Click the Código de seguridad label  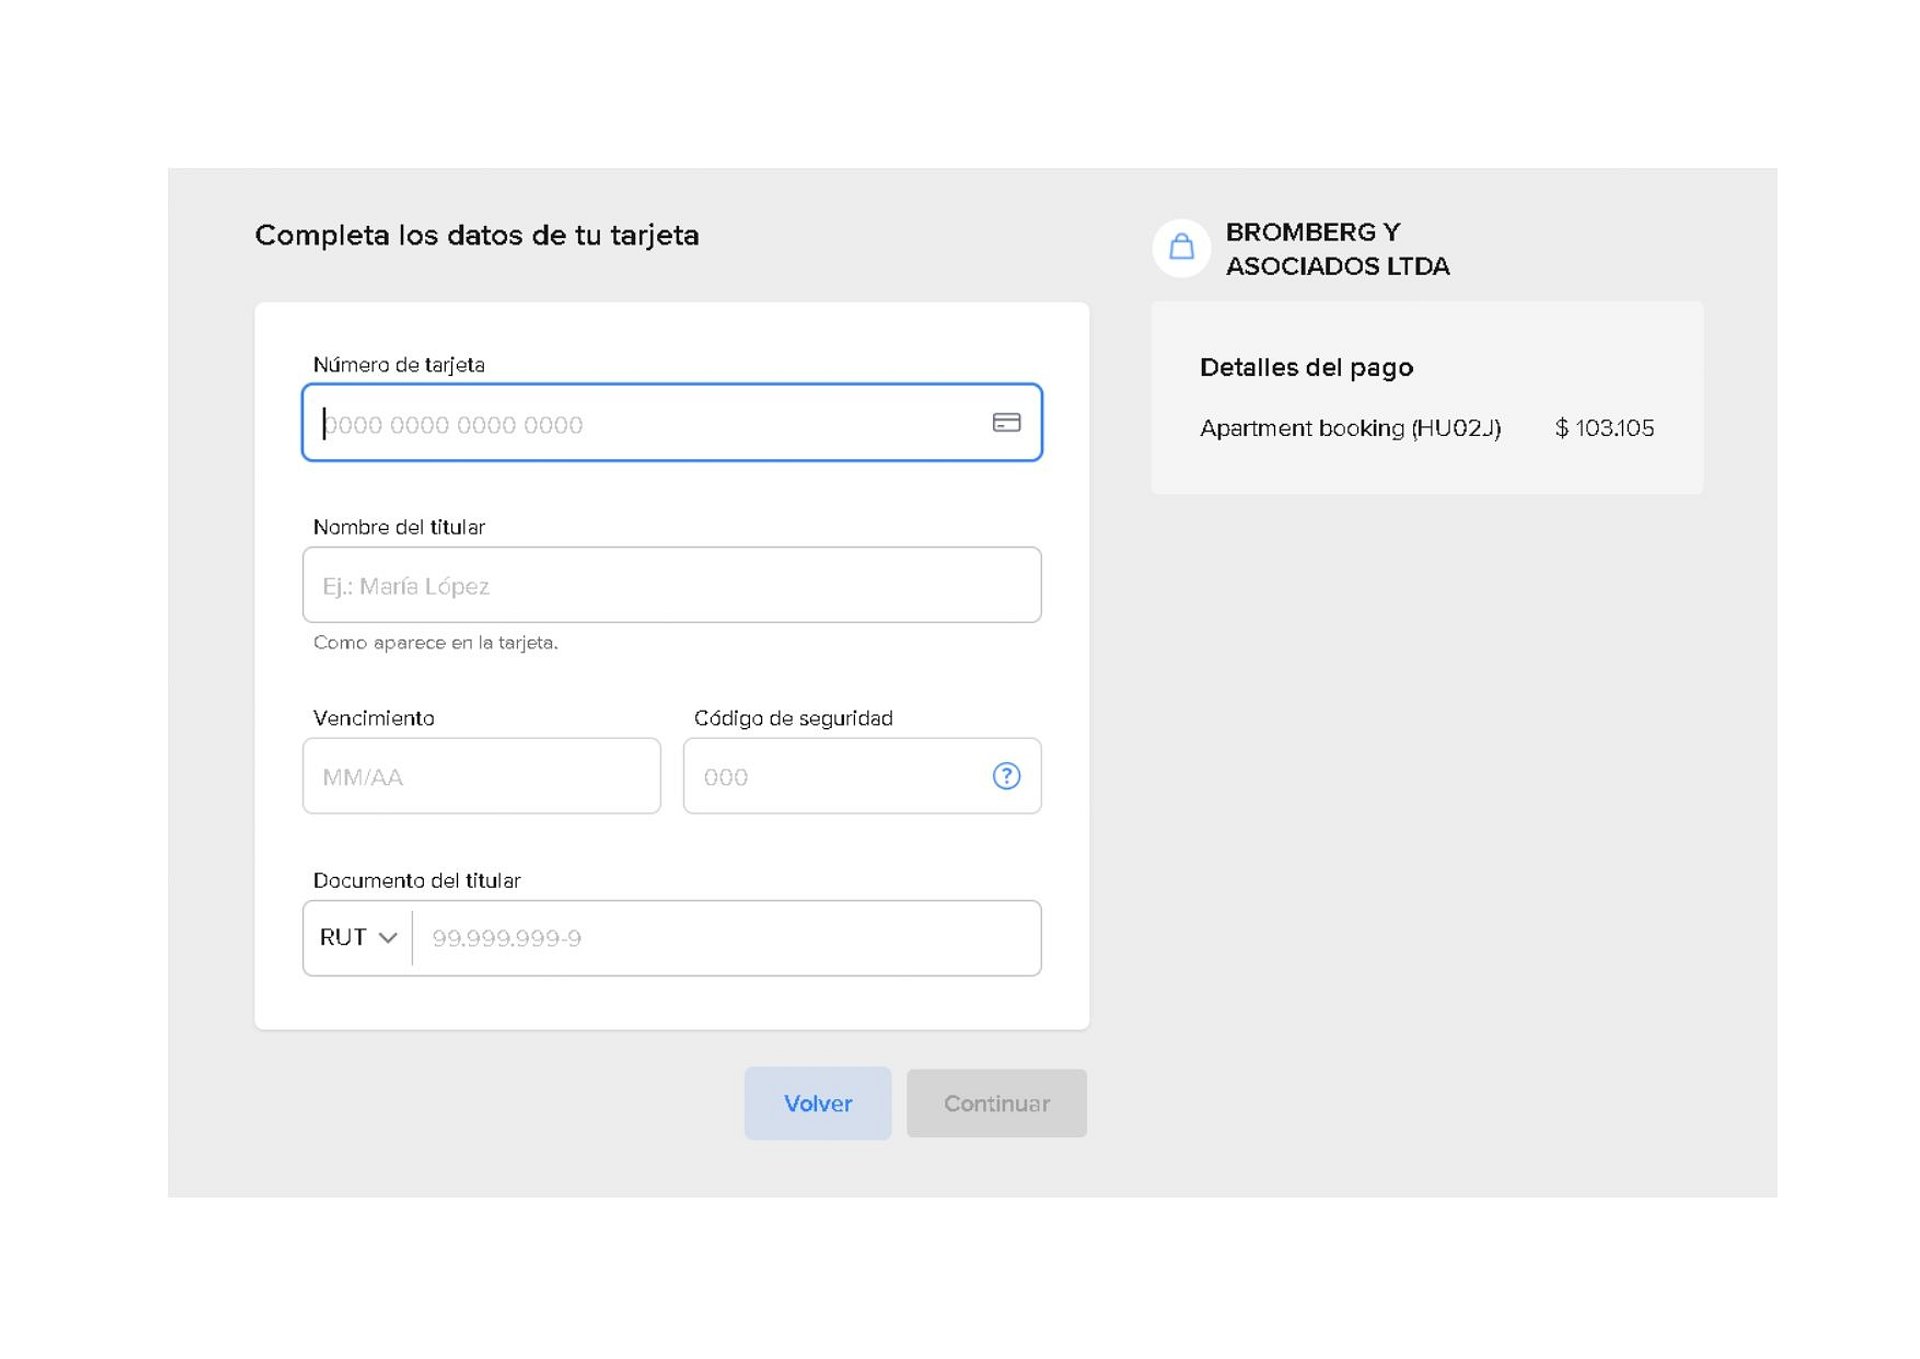(793, 718)
